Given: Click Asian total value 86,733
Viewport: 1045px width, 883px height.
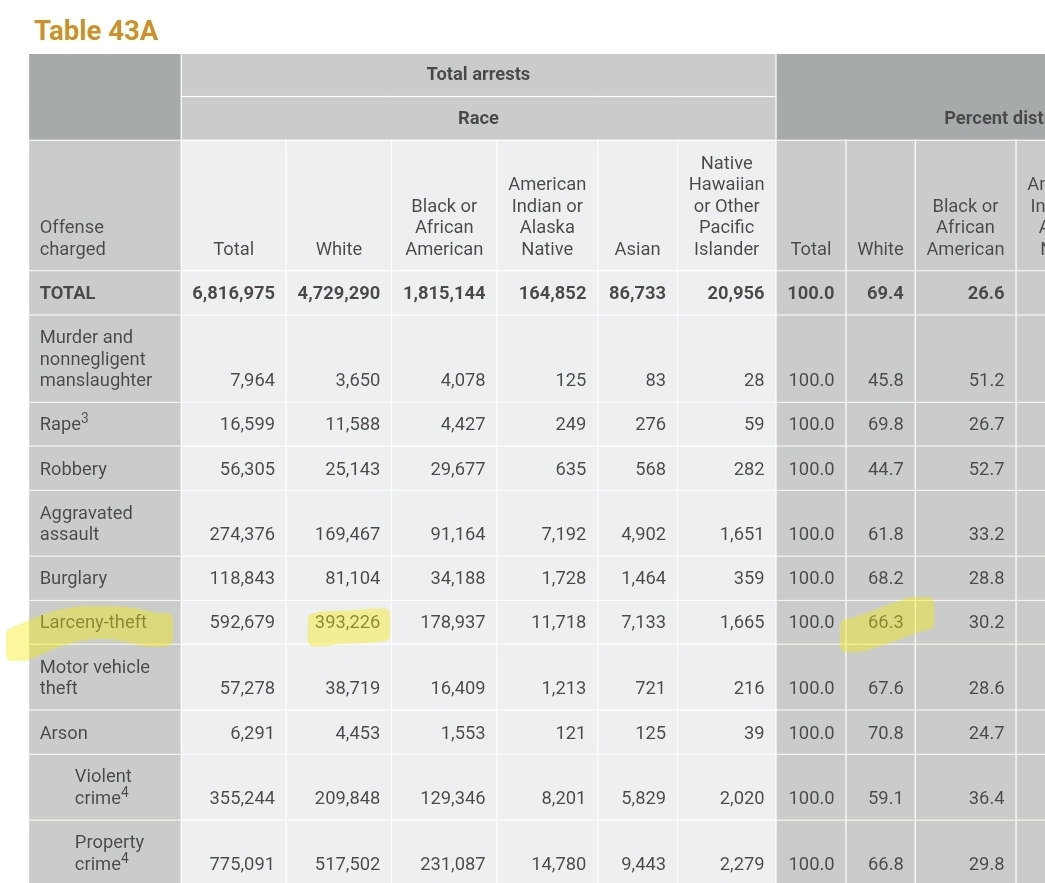Looking at the screenshot, I should (x=637, y=293).
